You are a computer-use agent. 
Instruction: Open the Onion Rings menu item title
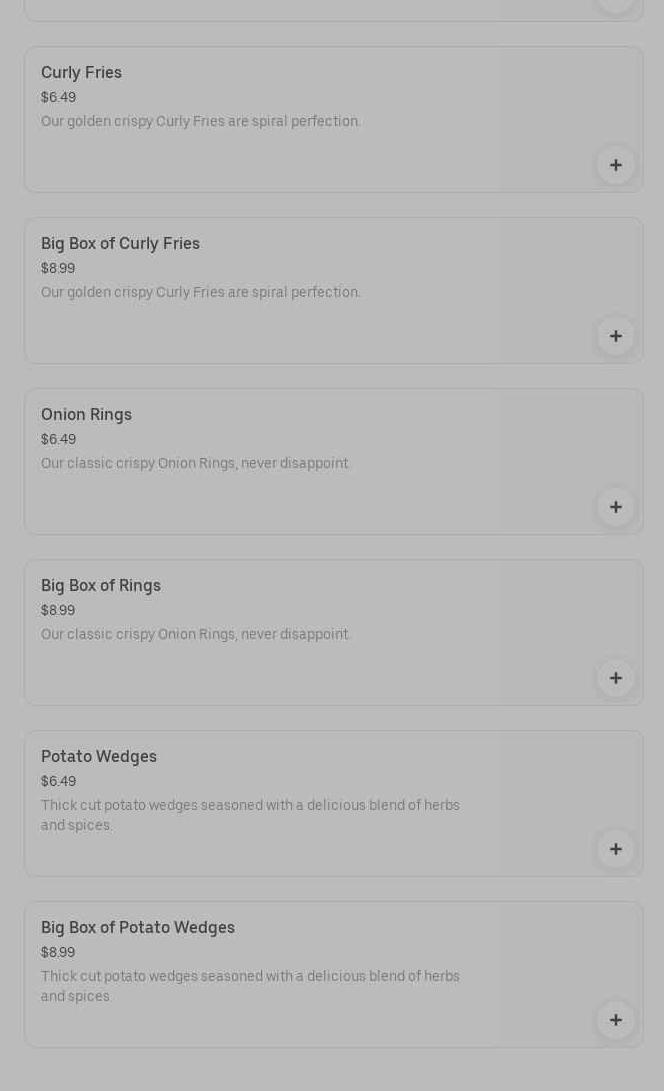click(x=86, y=415)
